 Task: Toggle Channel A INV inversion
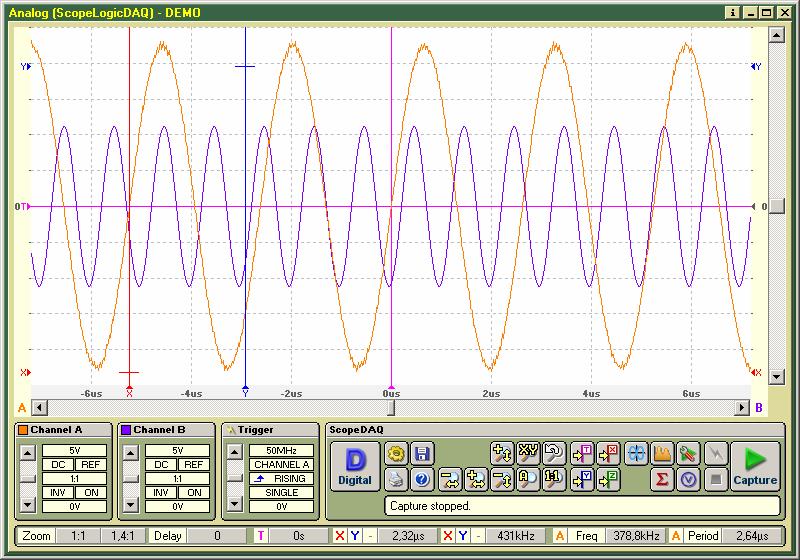(x=58, y=493)
